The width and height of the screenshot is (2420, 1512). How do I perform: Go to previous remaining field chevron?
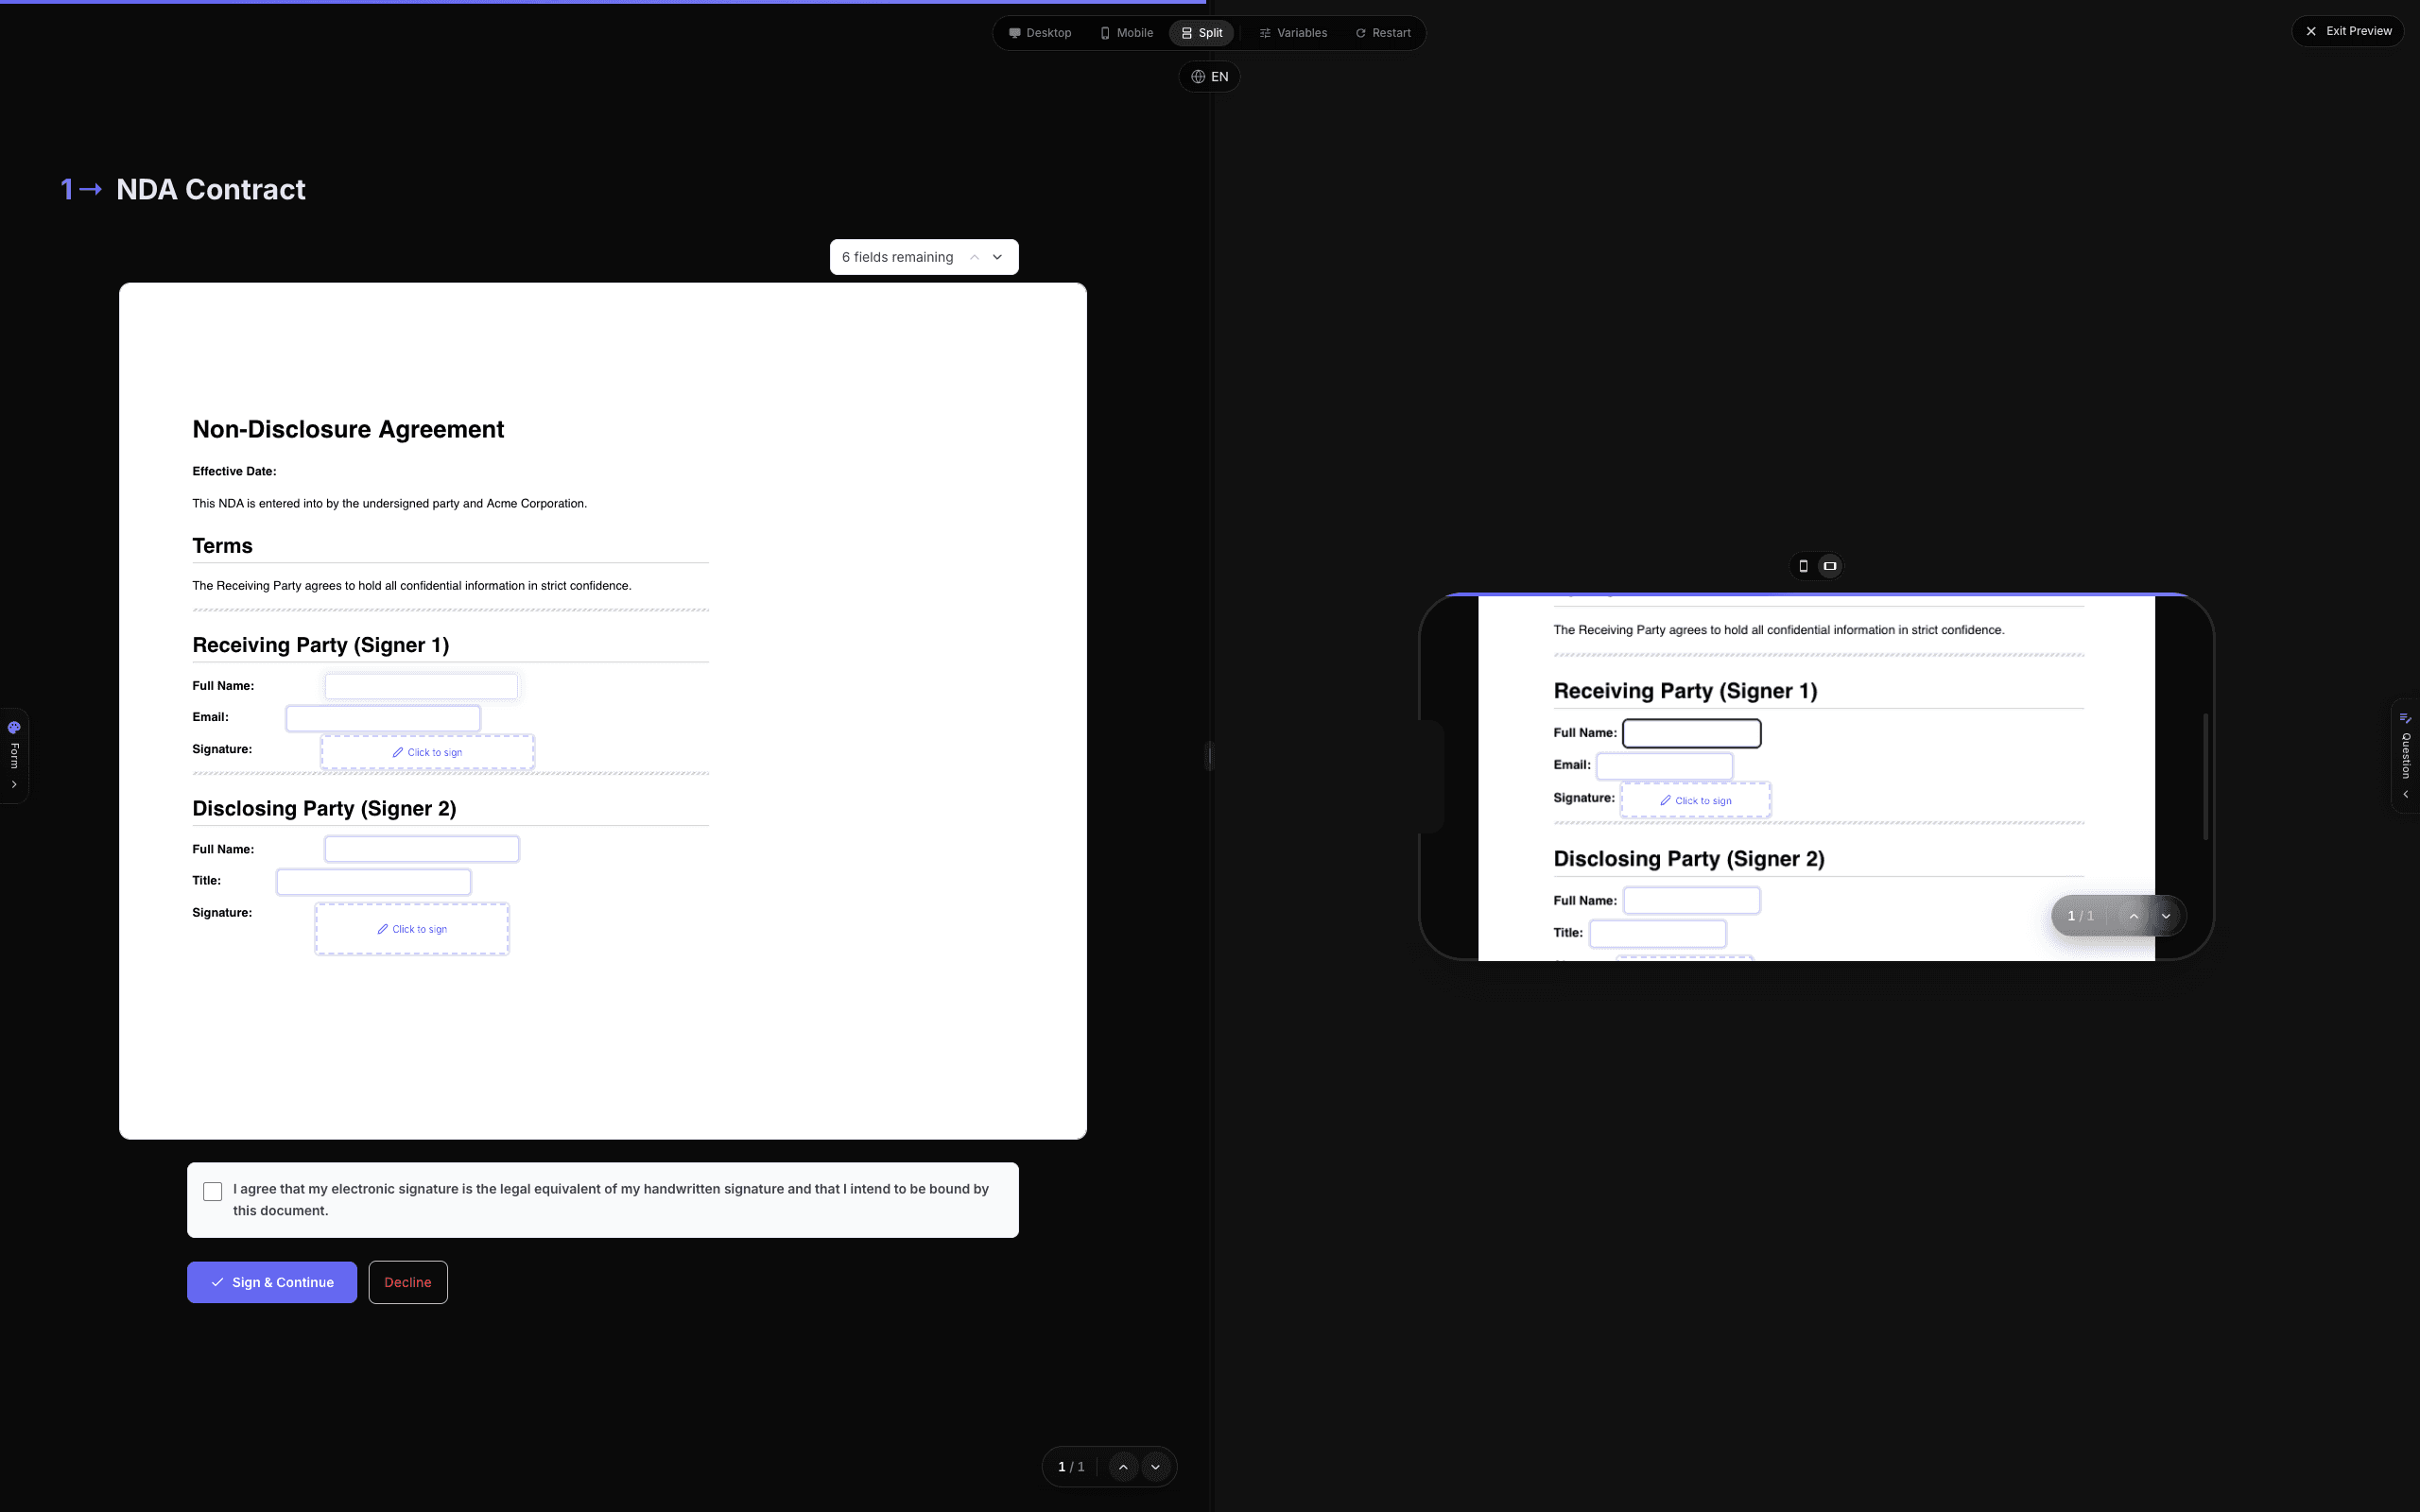(x=974, y=257)
